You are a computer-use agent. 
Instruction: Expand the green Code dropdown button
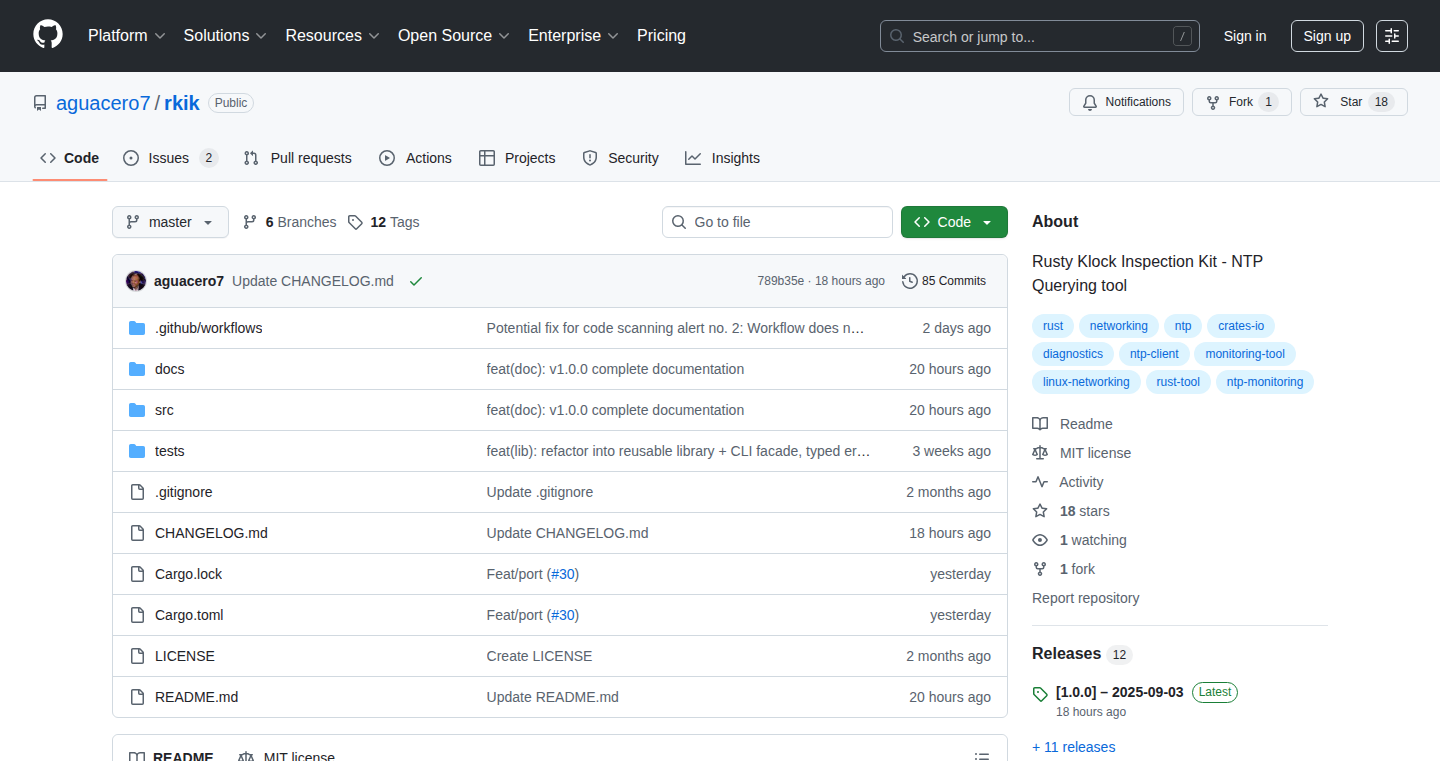point(954,222)
